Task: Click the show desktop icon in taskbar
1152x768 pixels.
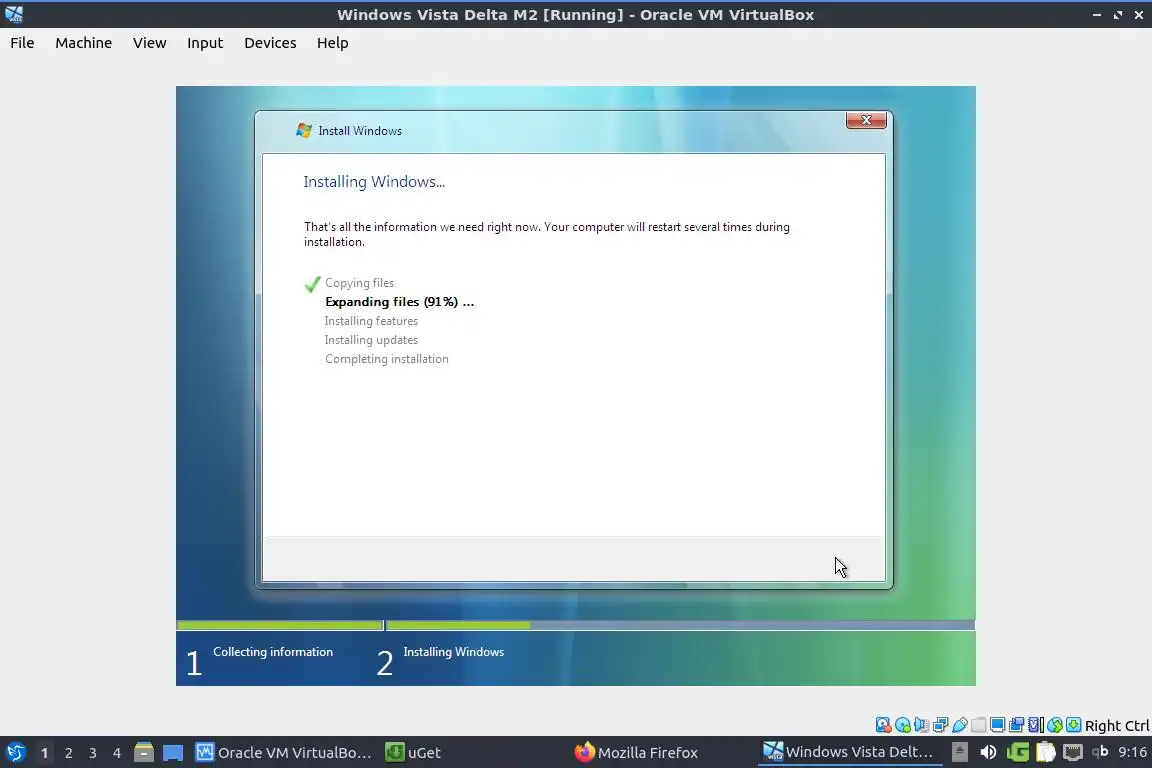Action: click(x=173, y=753)
